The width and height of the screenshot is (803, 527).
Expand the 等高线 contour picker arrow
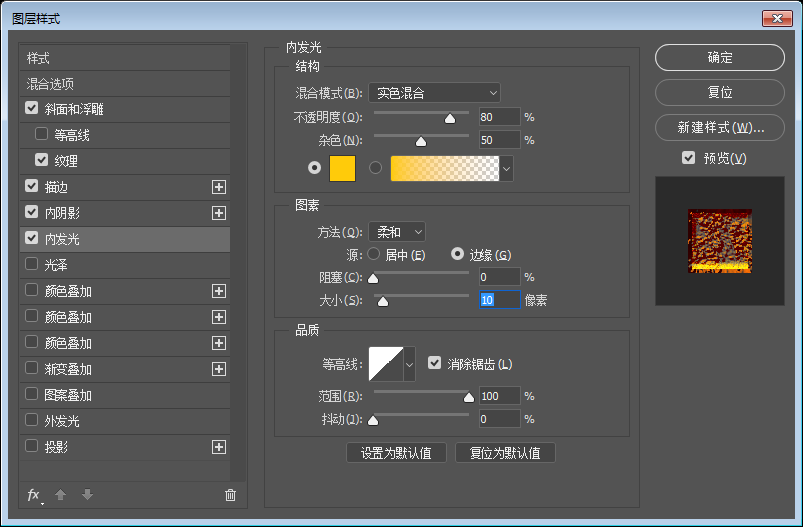tap(409, 365)
